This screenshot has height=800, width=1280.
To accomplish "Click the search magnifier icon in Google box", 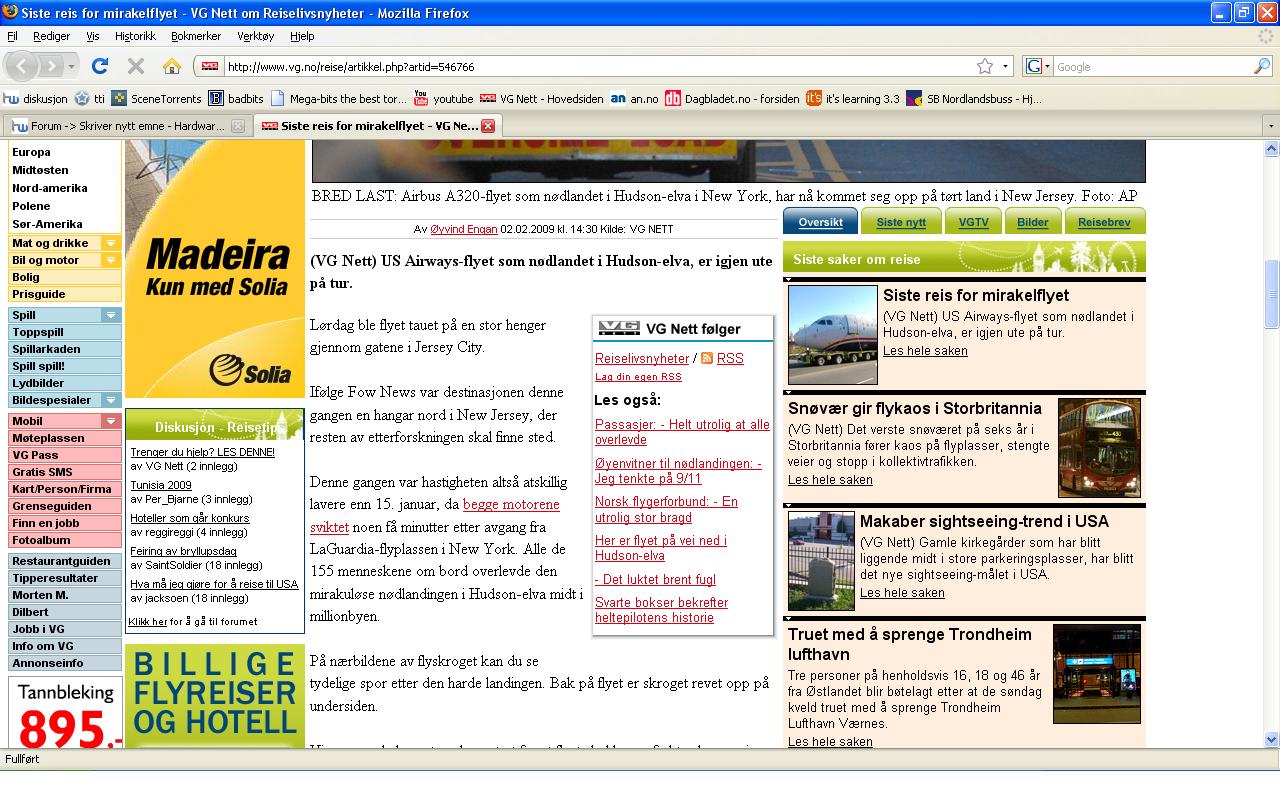I will point(1262,67).
